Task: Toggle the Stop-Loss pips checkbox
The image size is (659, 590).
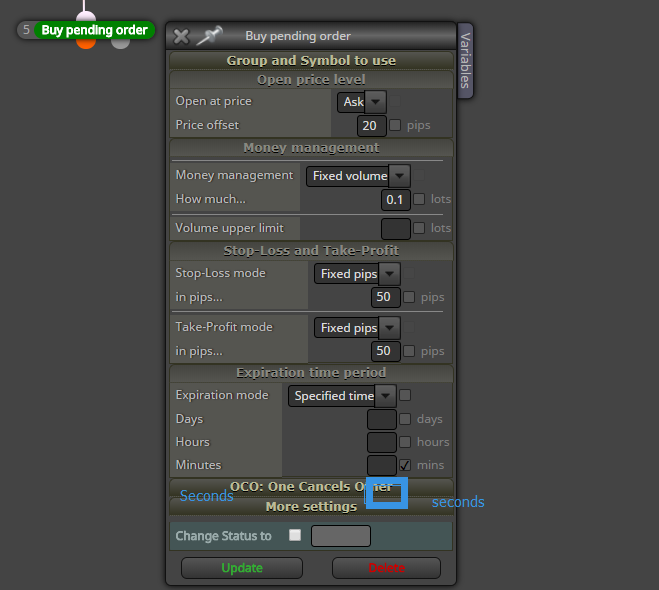Action: click(409, 297)
